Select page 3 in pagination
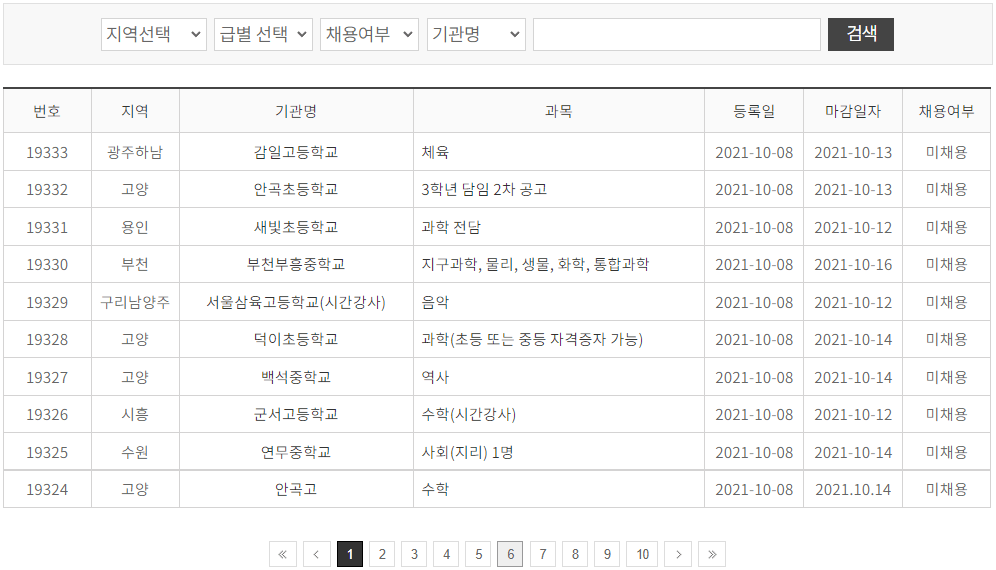The width and height of the screenshot is (996, 570). [x=414, y=554]
